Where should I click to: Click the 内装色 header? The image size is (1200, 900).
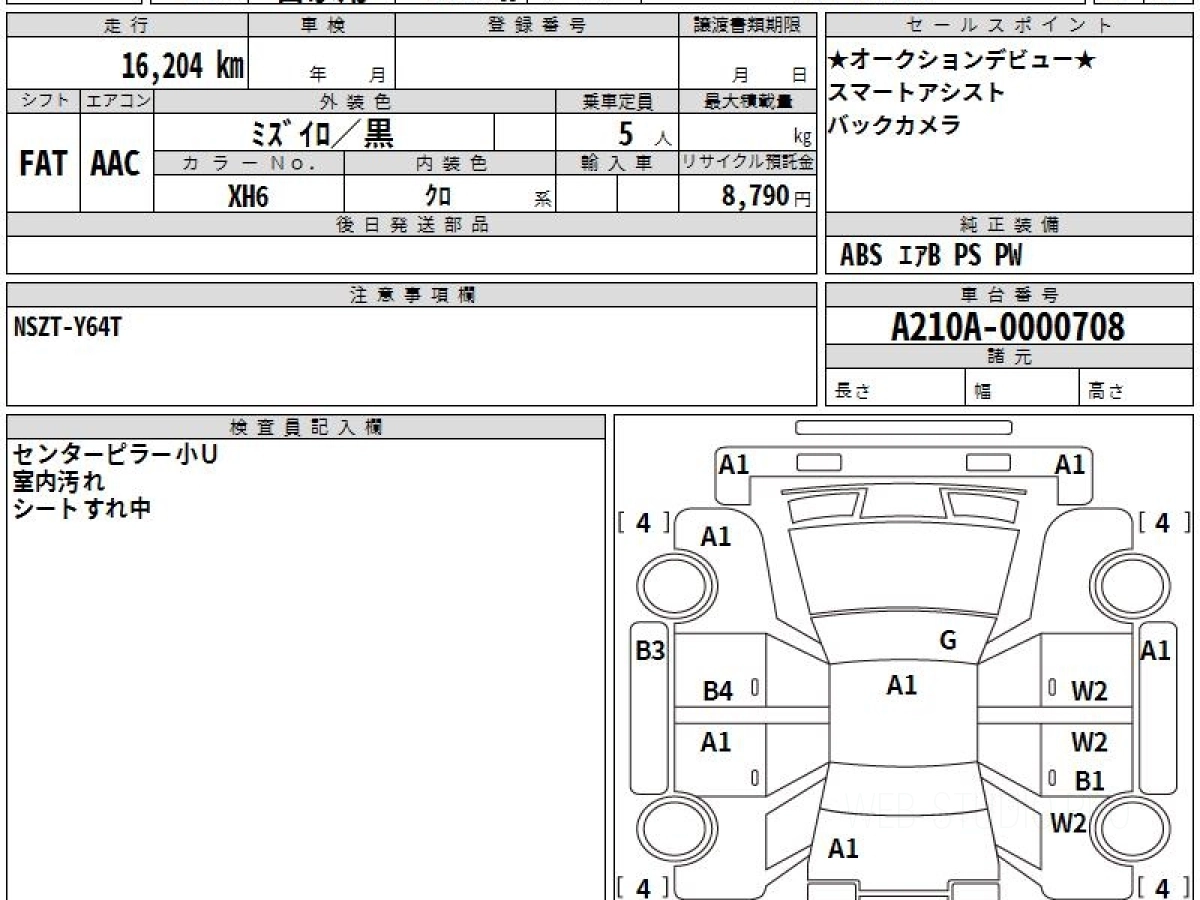coord(450,163)
